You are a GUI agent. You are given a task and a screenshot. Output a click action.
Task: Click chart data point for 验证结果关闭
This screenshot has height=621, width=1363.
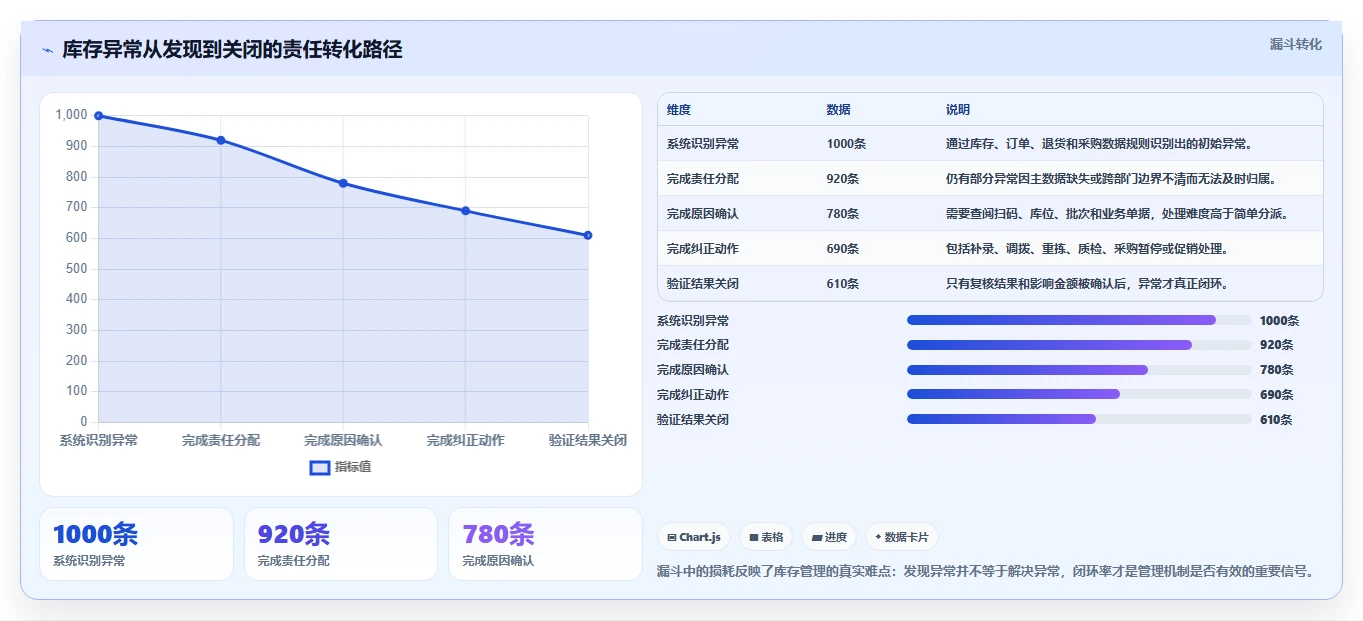click(x=588, y=235)
